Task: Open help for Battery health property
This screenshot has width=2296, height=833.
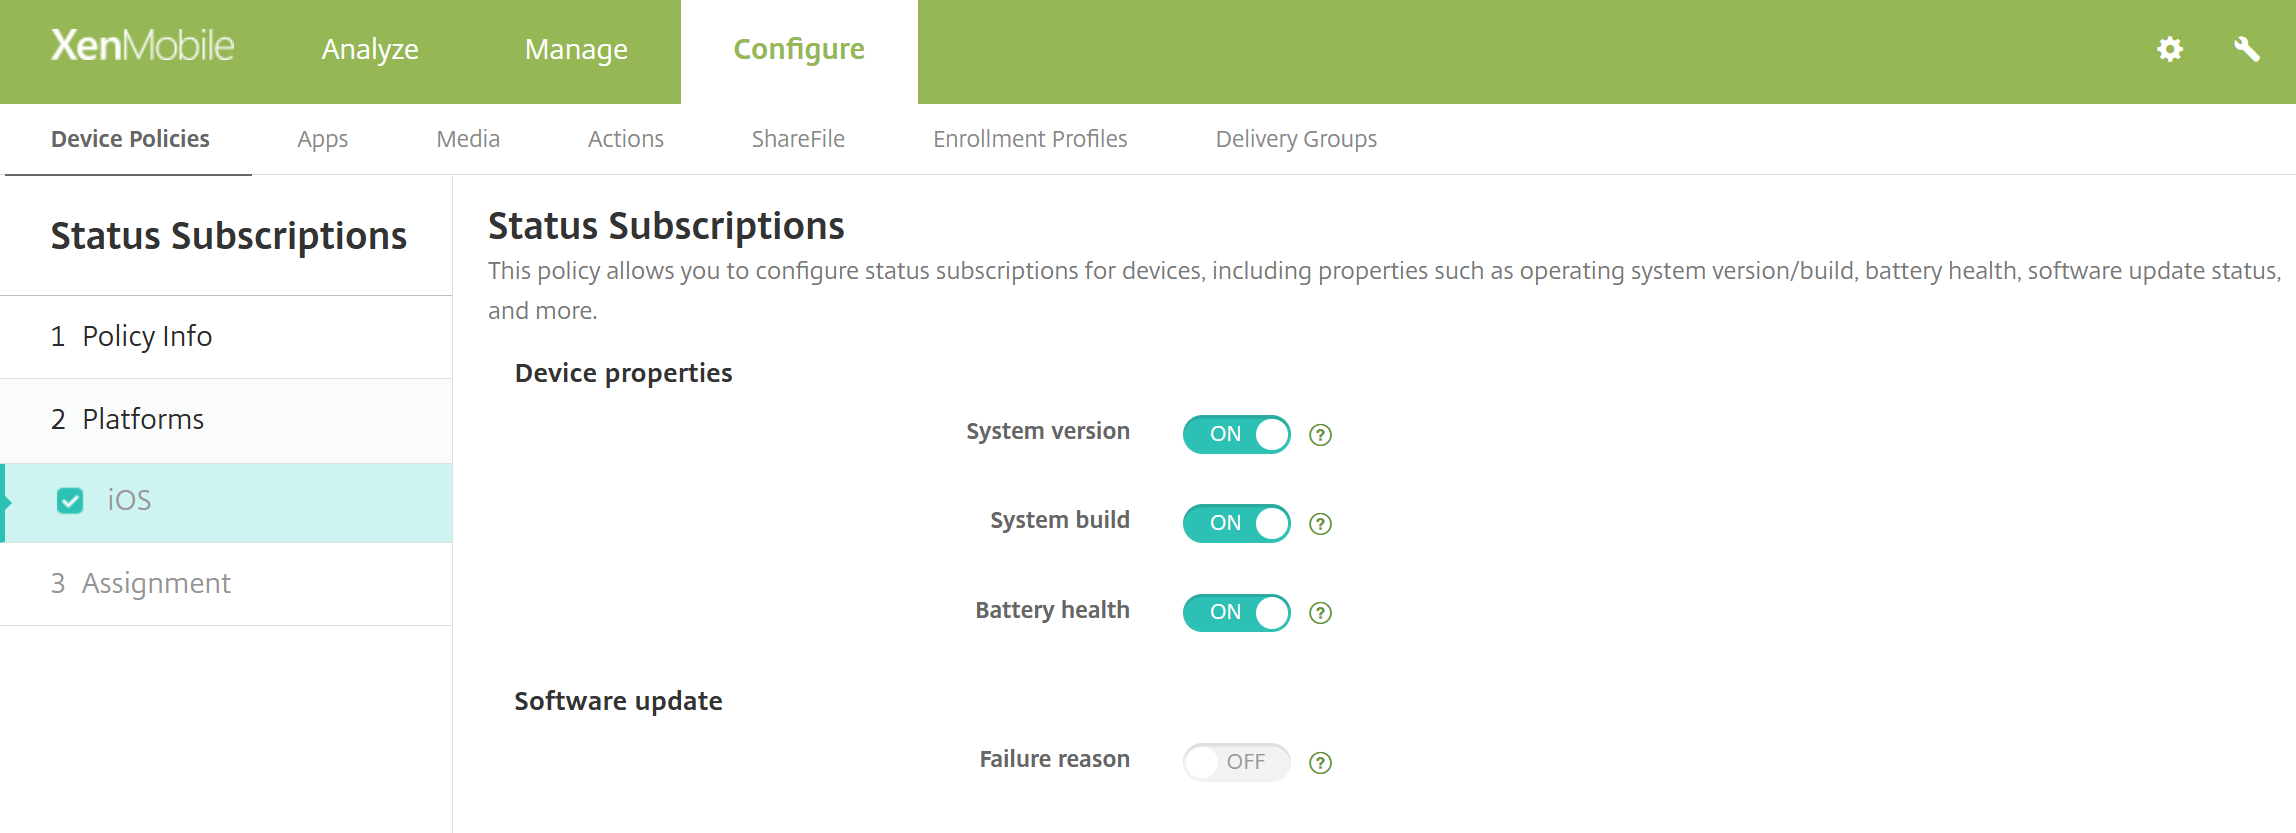Action: (1320, 611)
